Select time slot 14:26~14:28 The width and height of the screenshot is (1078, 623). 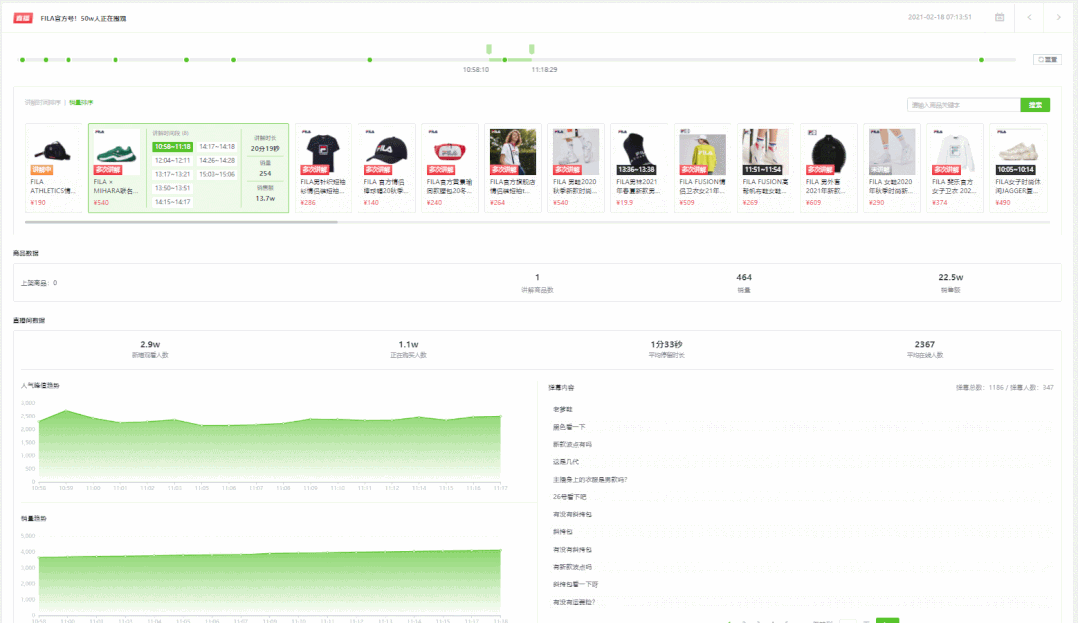217,160
